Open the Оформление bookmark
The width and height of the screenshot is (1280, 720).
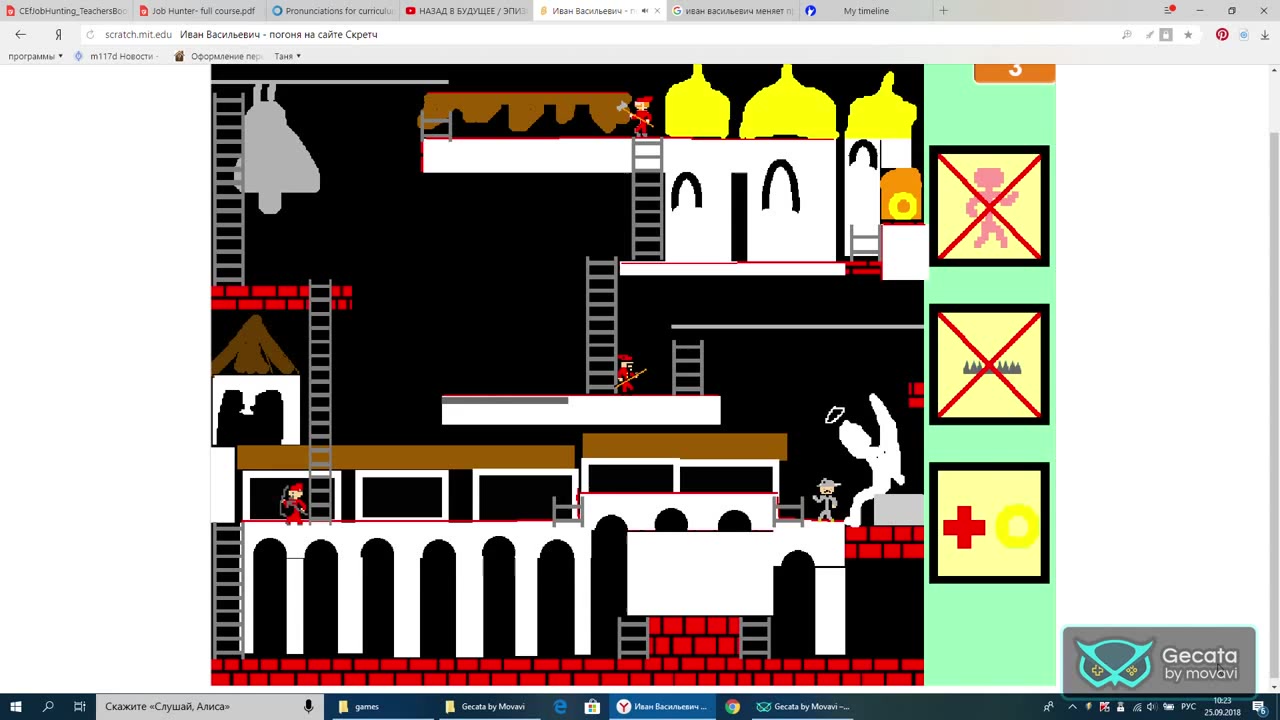tap(218, 56)
